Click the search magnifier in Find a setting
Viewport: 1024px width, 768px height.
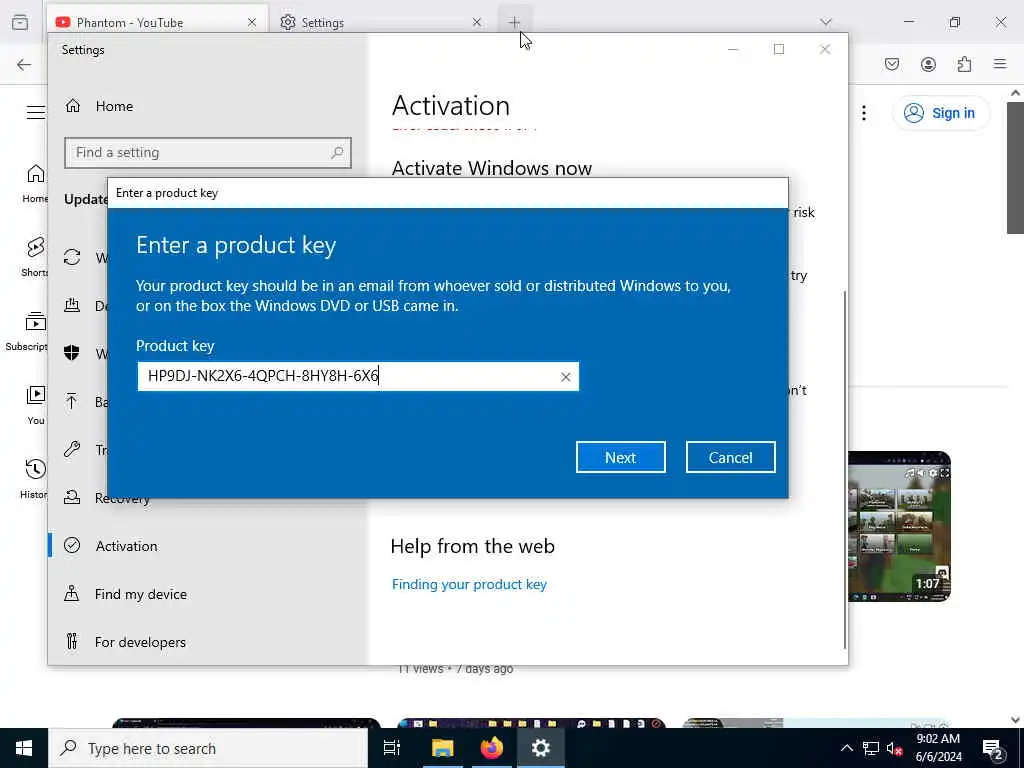click(337, 153)
